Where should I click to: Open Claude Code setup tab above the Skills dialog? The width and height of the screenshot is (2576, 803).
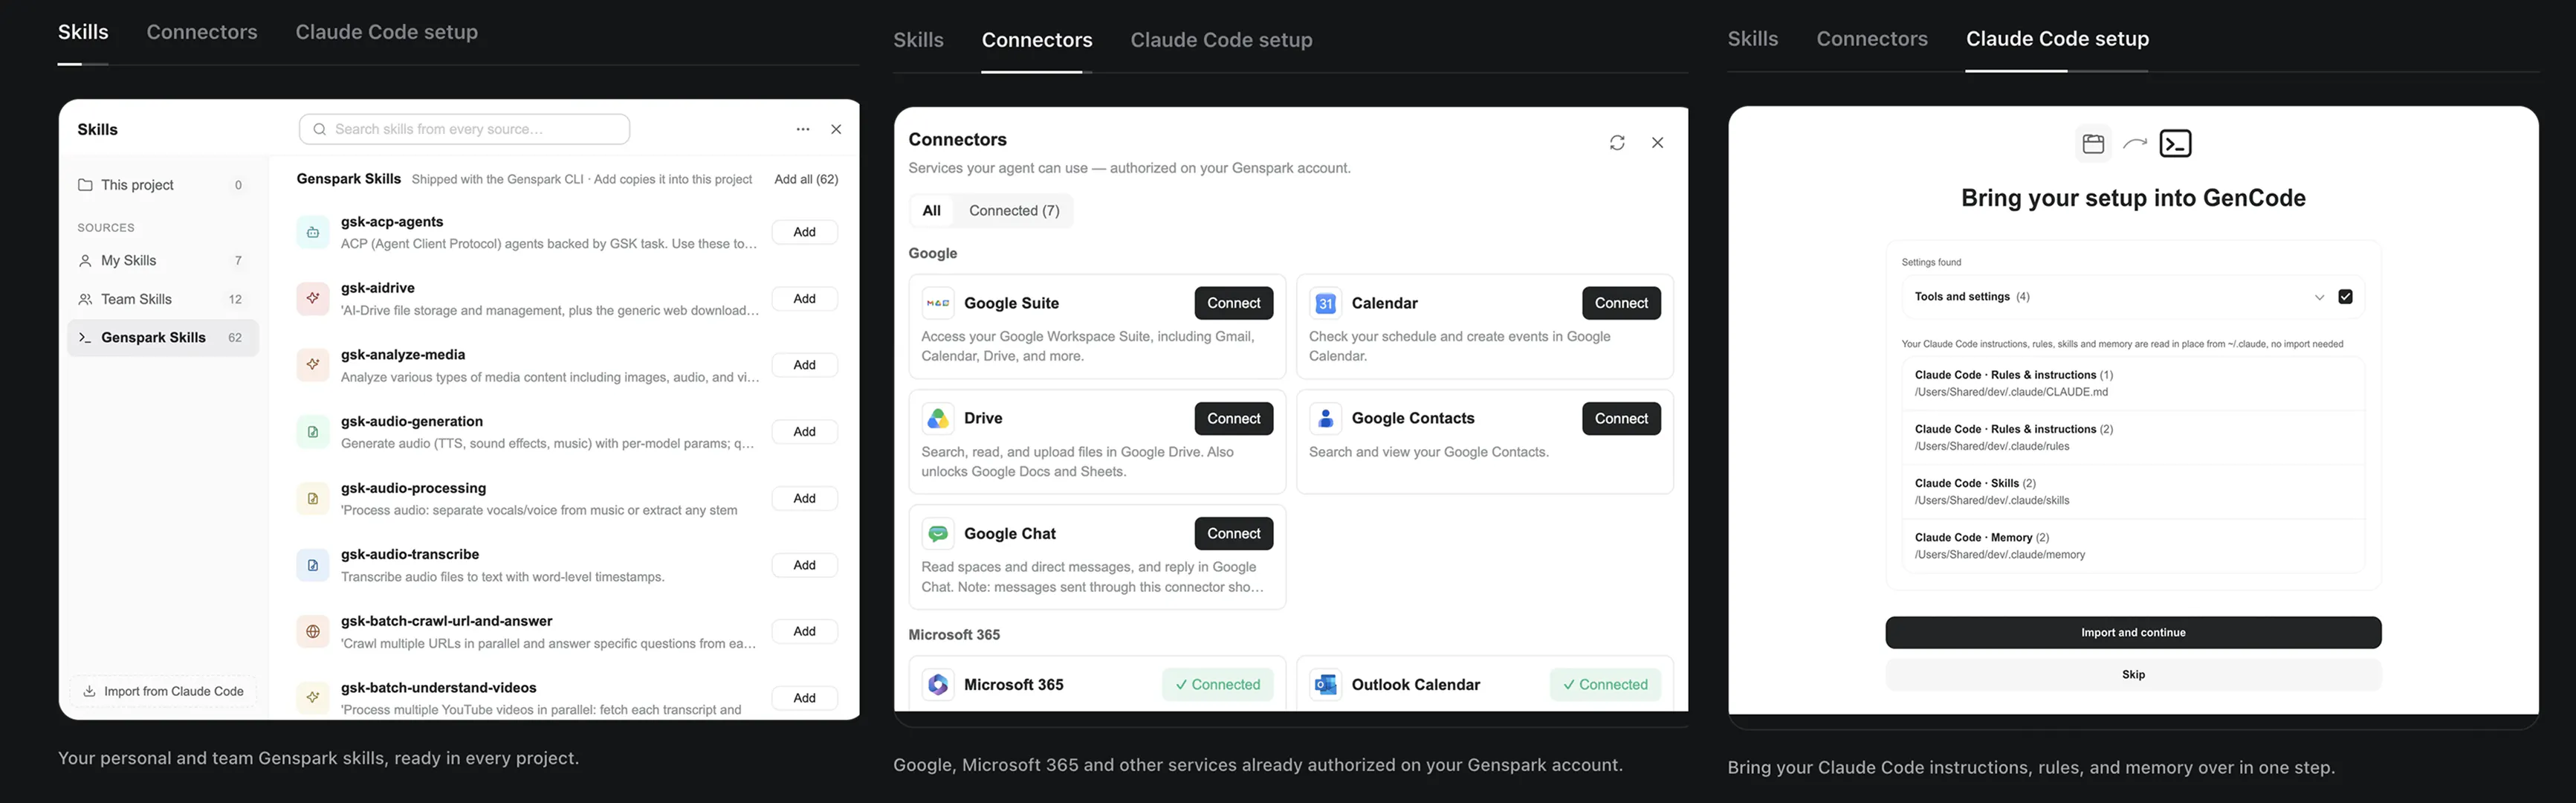click(386, 32)
